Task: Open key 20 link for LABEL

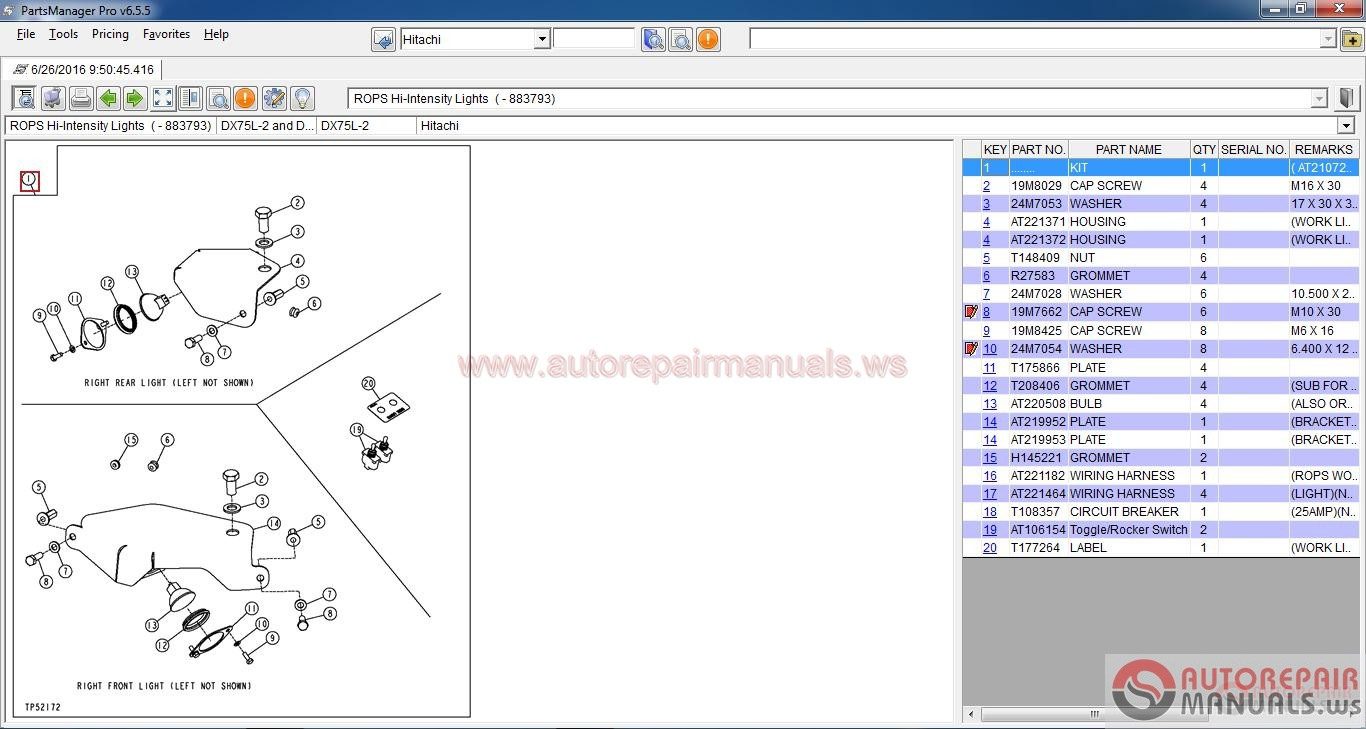Action: click(990, 548)
